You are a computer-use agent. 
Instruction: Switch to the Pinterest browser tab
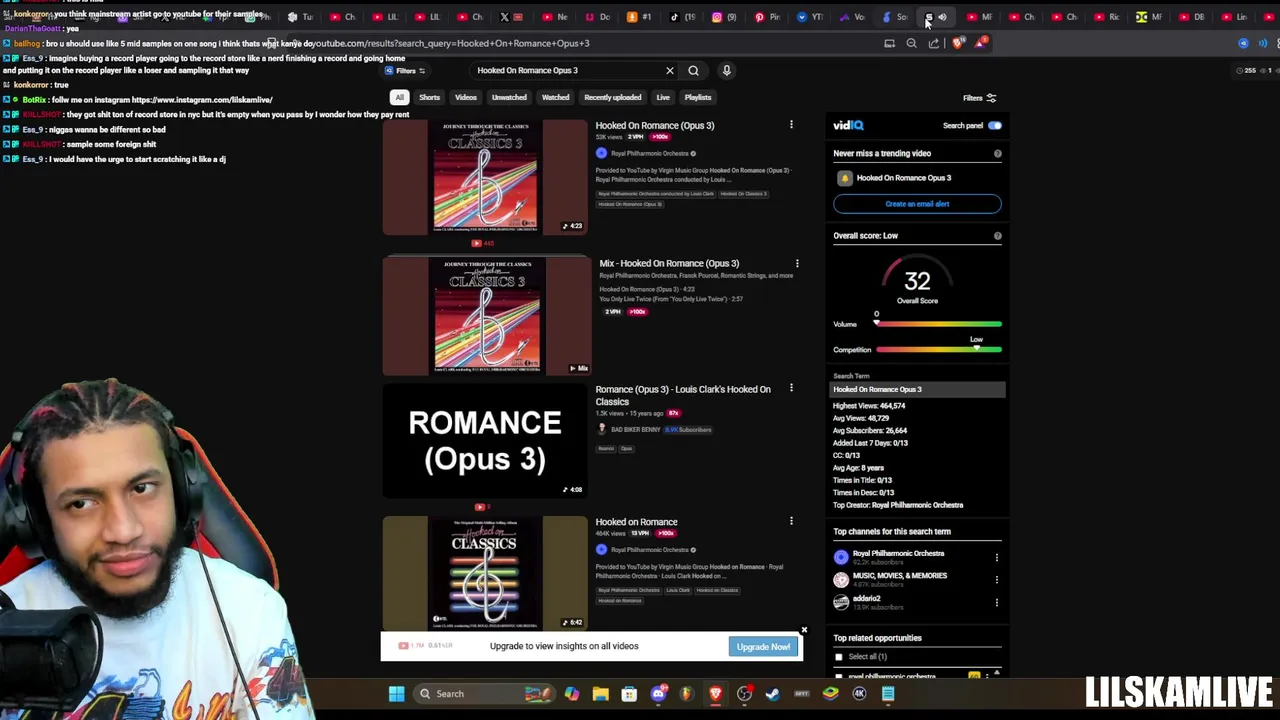[x=765, y=17]
